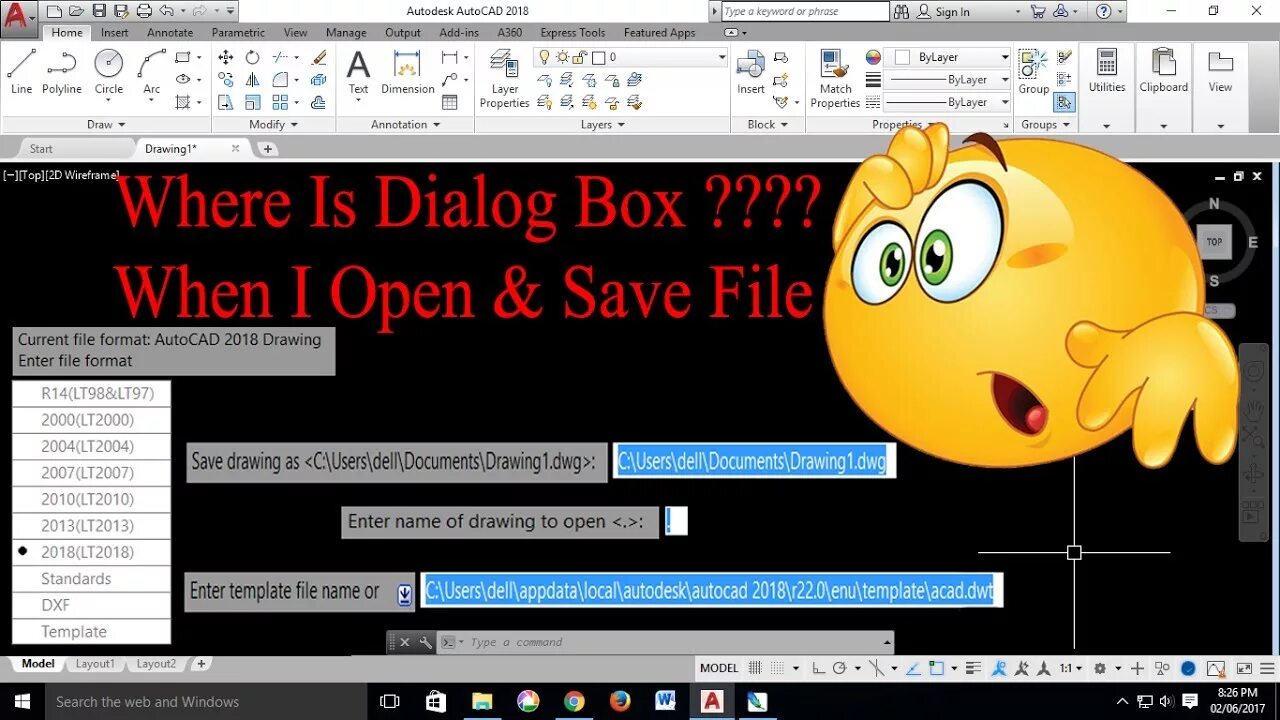Expand the Modify panel

[274, 124]
